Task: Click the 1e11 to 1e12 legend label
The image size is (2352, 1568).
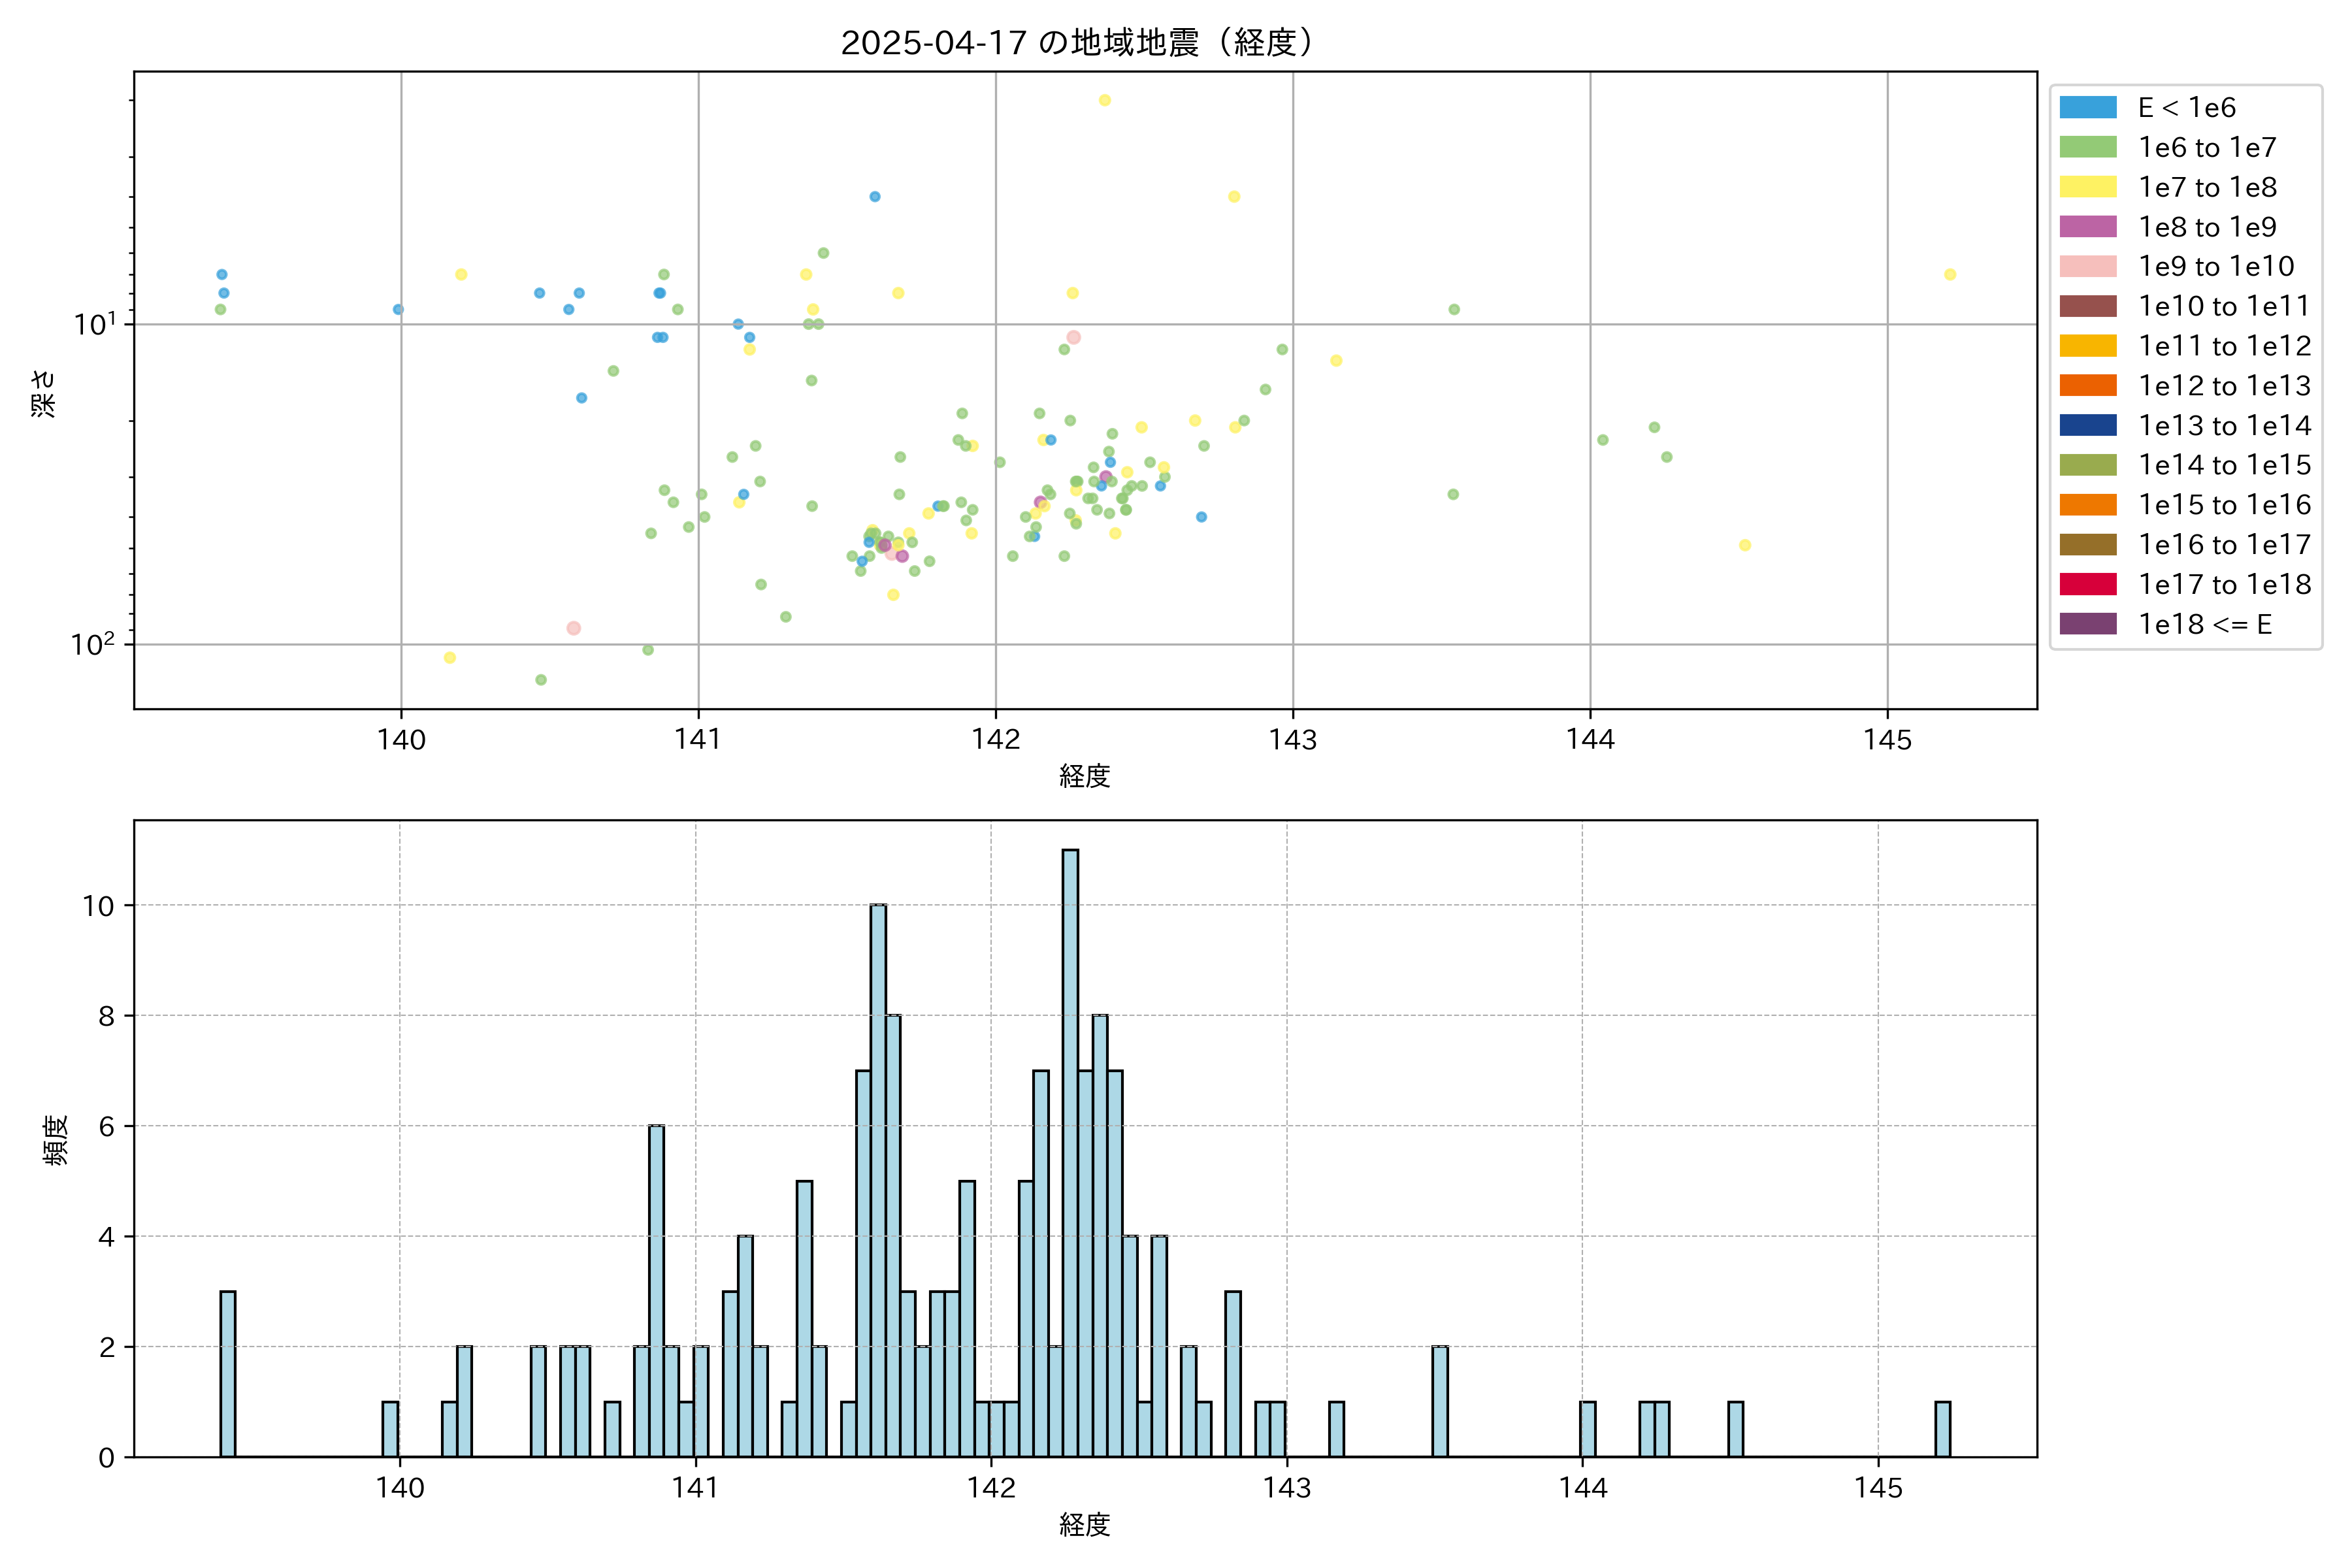Action: [2224, 346]
